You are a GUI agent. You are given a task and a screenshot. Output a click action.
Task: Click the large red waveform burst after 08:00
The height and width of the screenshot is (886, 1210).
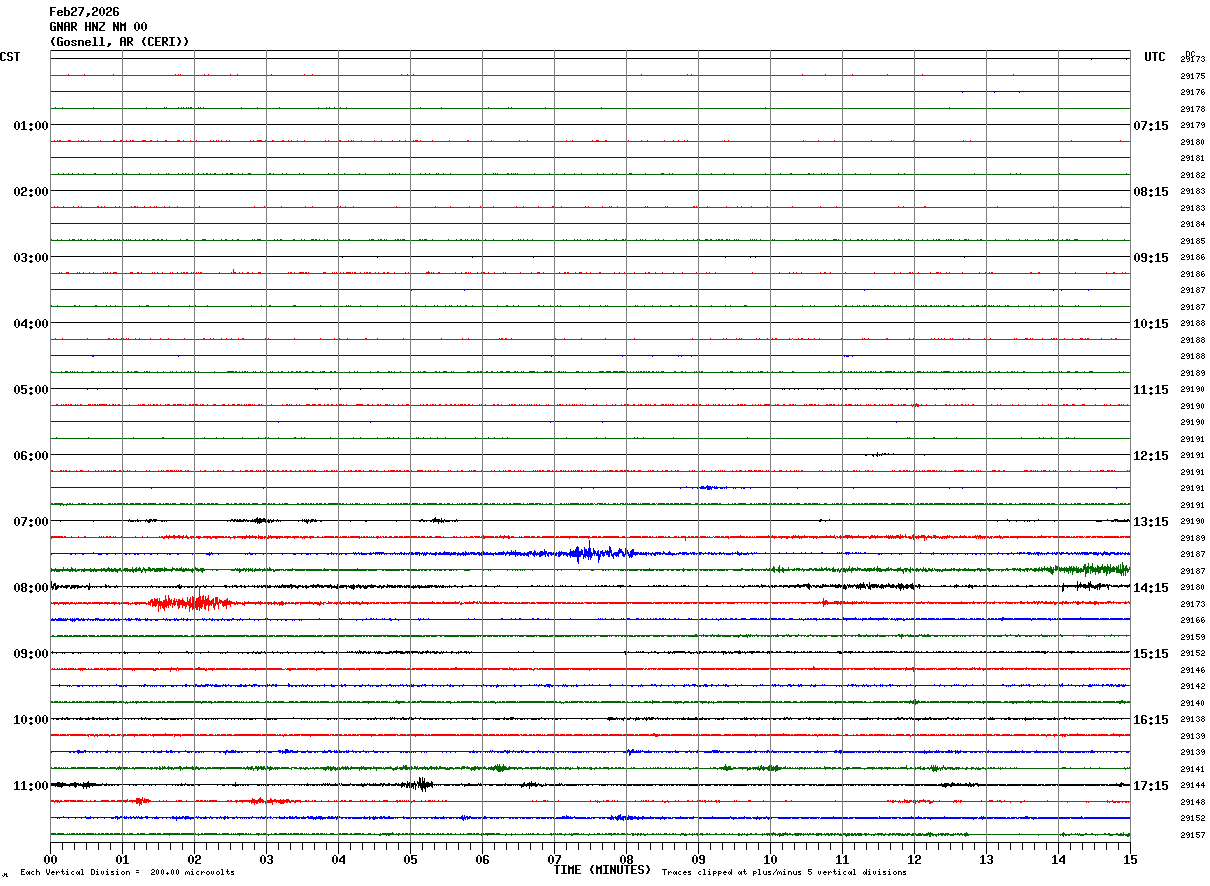(x=190, y=602)
